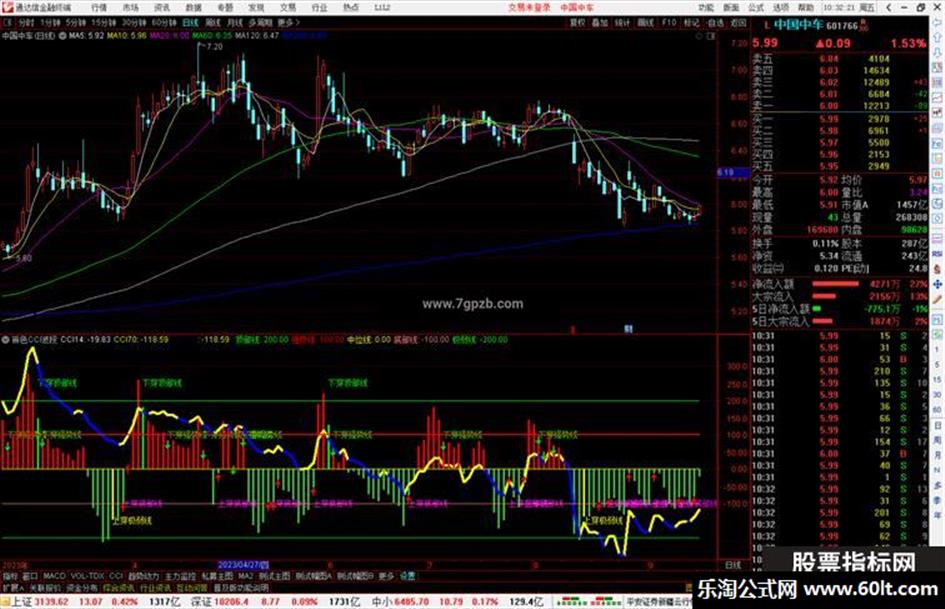945x609 pixels.
Task: Click the 指标 tab at bottom
Action: (x=10, y=576)
